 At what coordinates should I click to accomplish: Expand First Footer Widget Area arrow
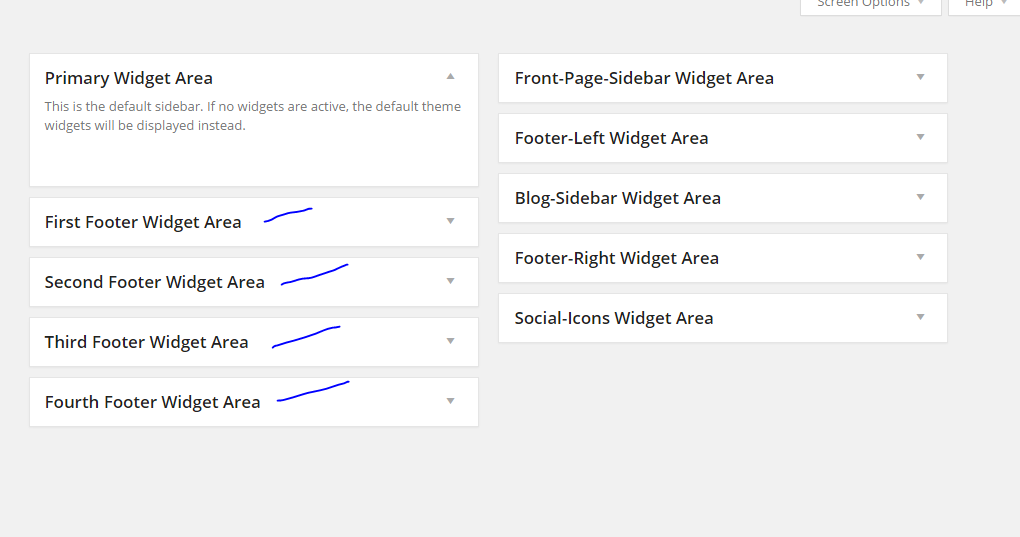[451, 221]
